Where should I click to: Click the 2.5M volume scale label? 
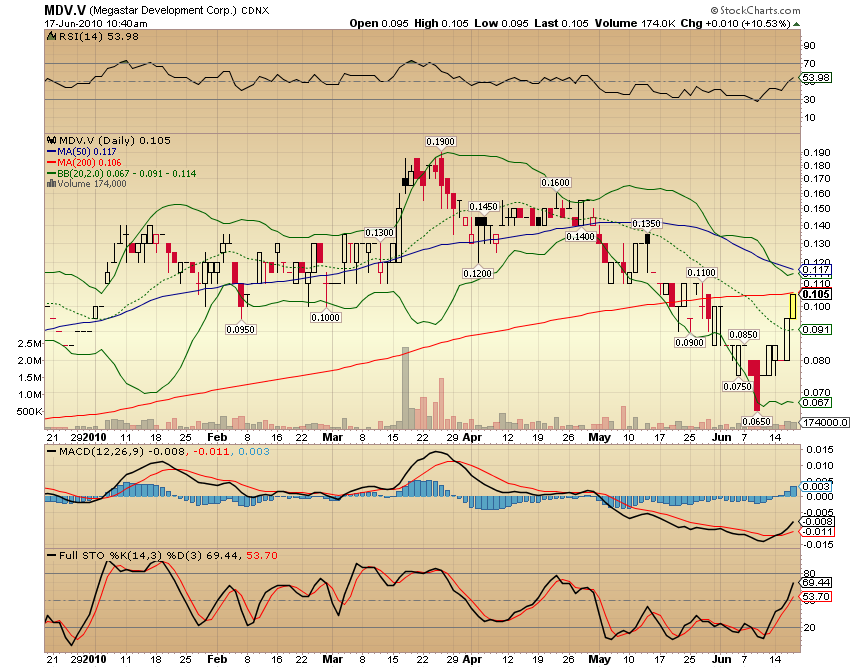pyautogui.click(x=29, y=344)
